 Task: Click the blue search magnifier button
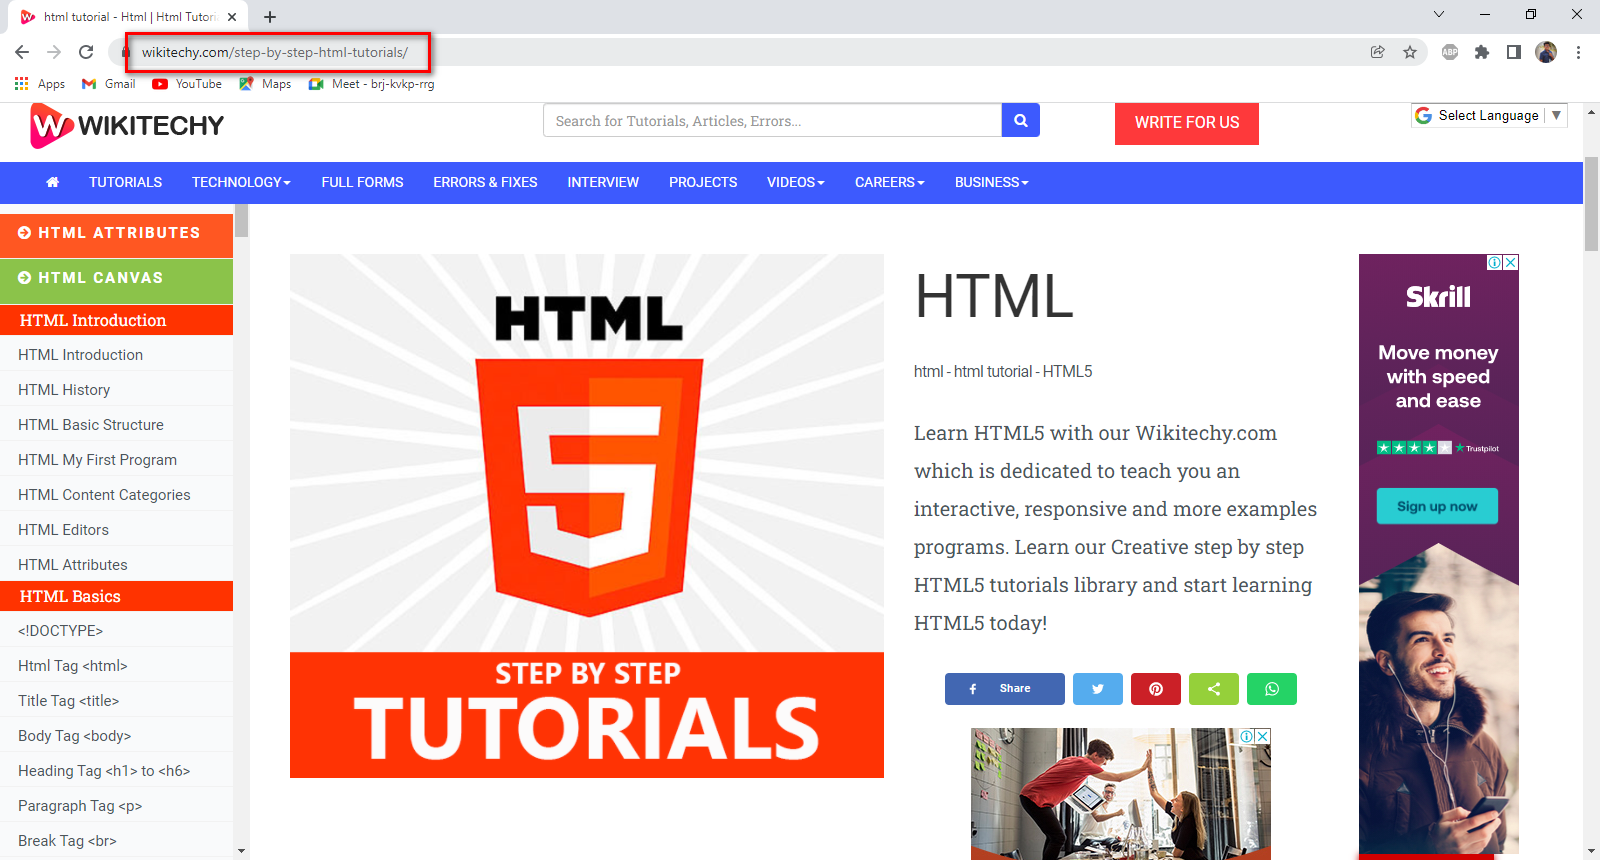point(1020,120)
